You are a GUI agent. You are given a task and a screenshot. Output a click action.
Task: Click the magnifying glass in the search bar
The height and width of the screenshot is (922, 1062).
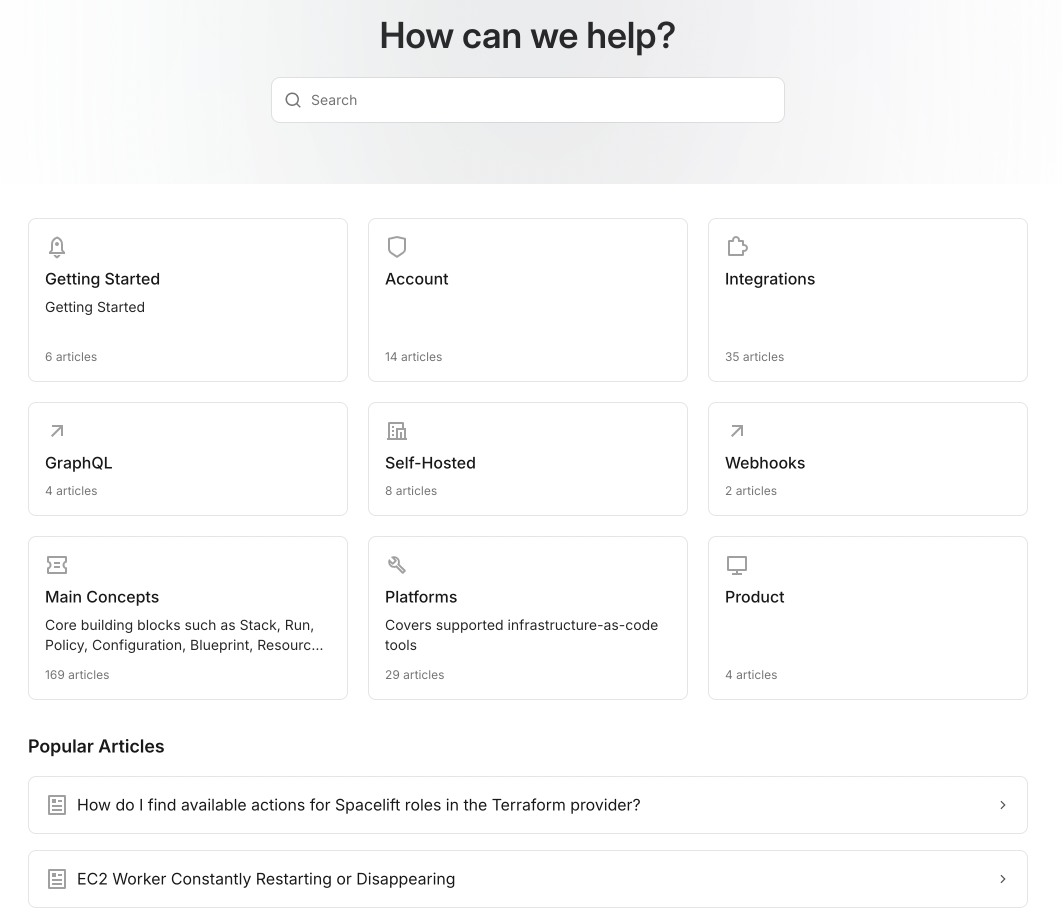click(x=293, y=100)
